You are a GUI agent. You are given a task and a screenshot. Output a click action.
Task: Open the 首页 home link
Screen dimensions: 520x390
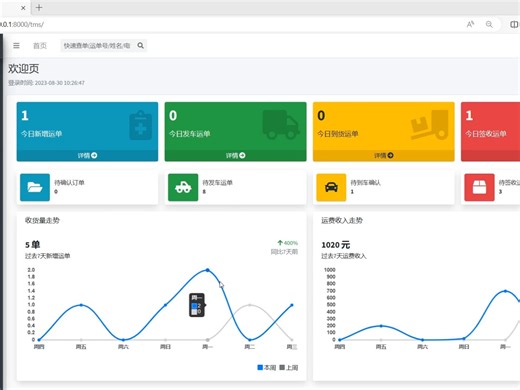[40, 46]
